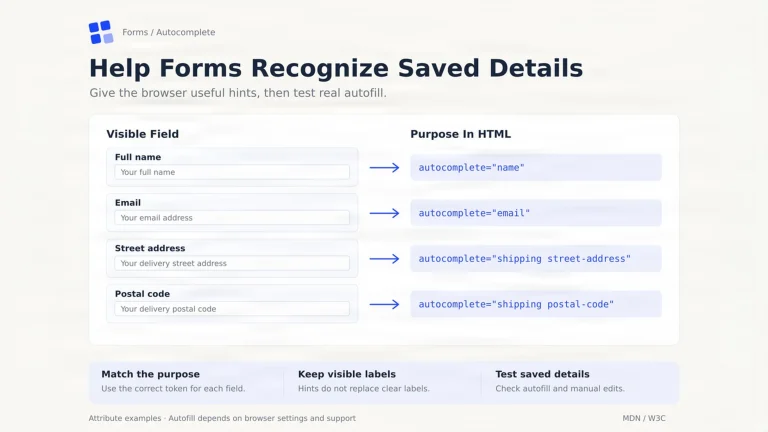The width and height of the screenshot is (768, 432).
Task: Select the shipping street-address code snippet
Action: click(x=536, y=259)
